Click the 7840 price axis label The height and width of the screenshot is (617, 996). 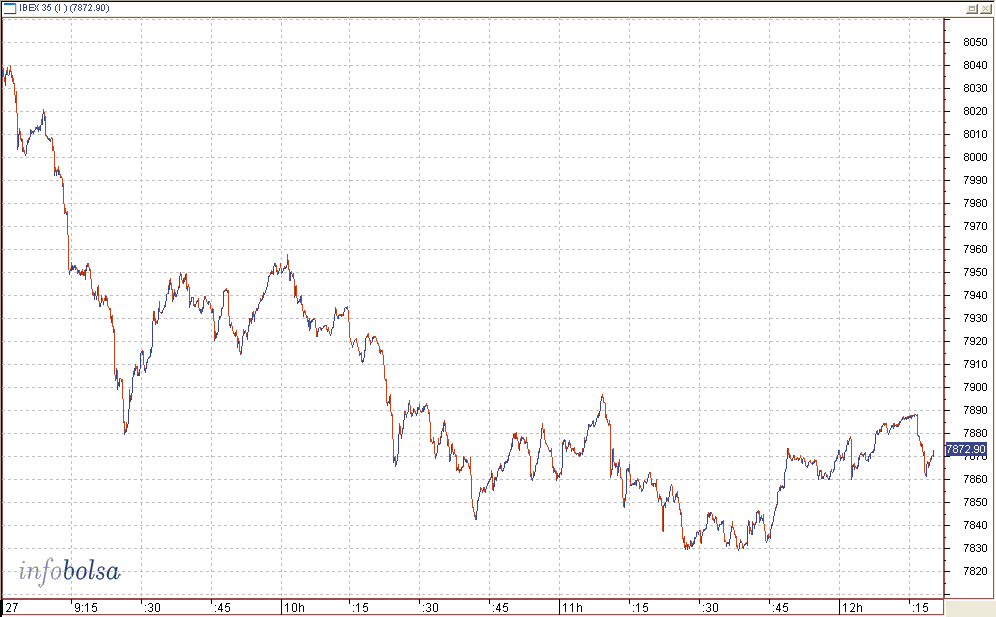(x=975, y=525)
